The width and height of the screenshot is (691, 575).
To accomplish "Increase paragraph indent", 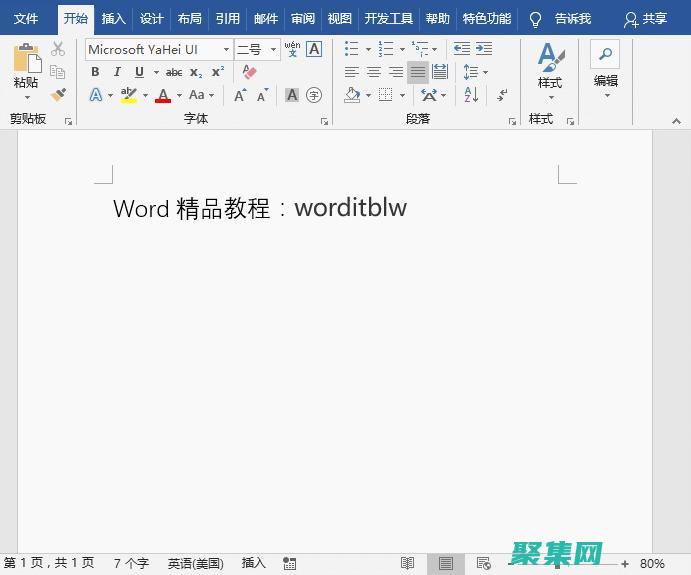I will pyautogui.click(x=484, y=49).
